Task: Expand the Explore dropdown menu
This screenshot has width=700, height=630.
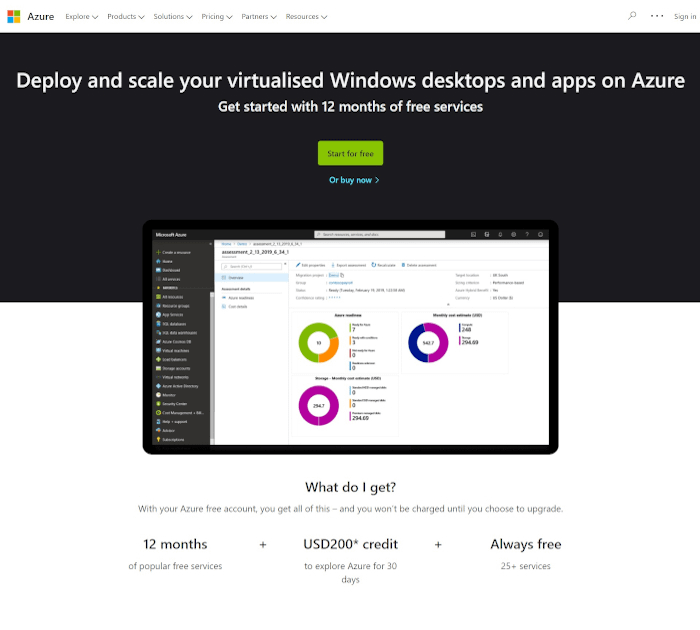Action: pos(82,17)
